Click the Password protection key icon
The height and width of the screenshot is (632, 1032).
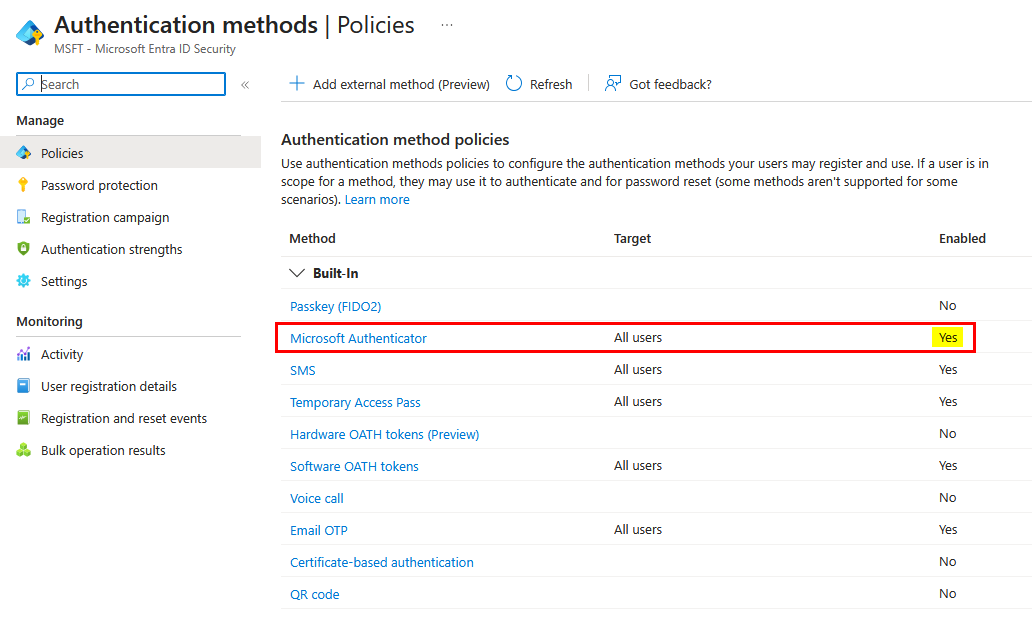coord(24,185)
